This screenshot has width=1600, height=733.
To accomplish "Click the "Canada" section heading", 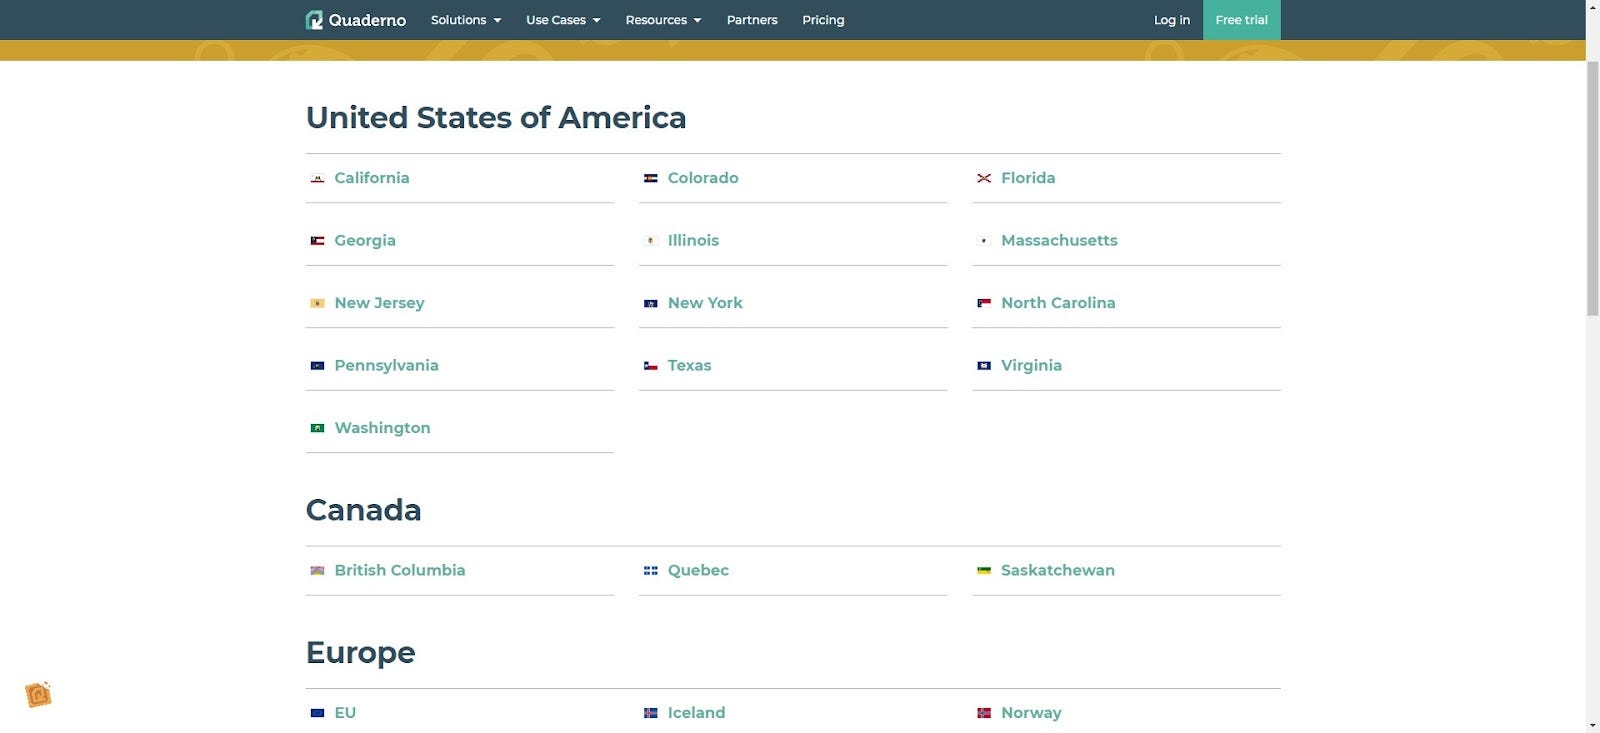I will (363, 510).
